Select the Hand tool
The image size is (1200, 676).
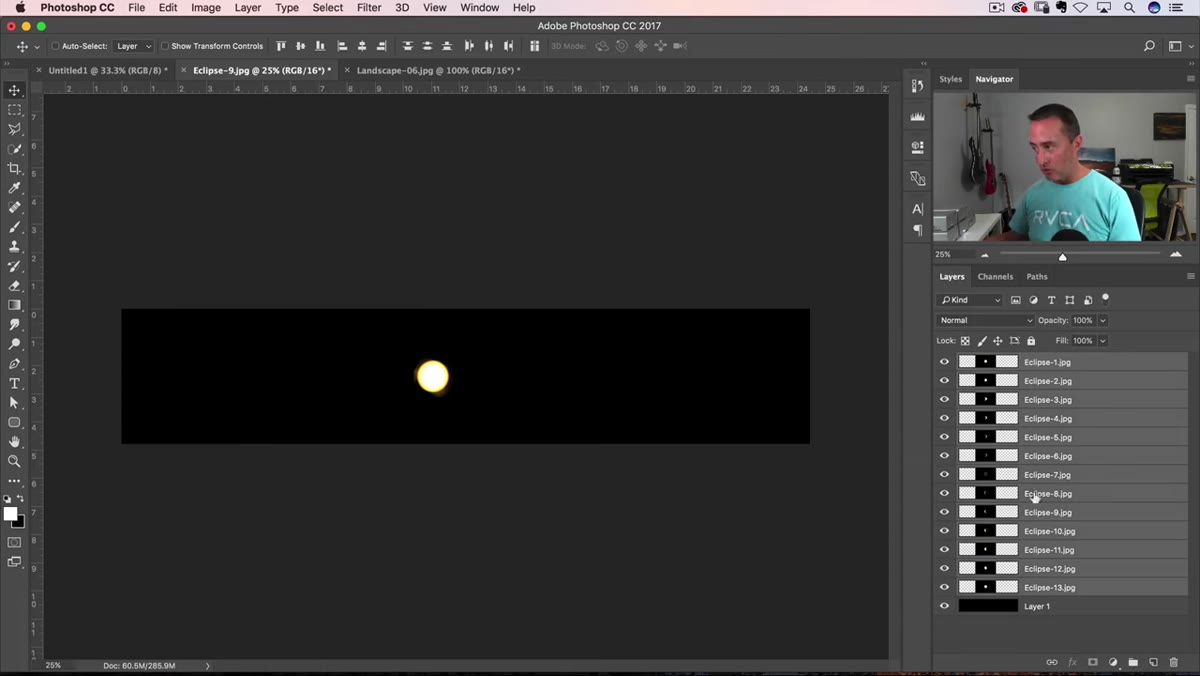click(x=14, y=442)
